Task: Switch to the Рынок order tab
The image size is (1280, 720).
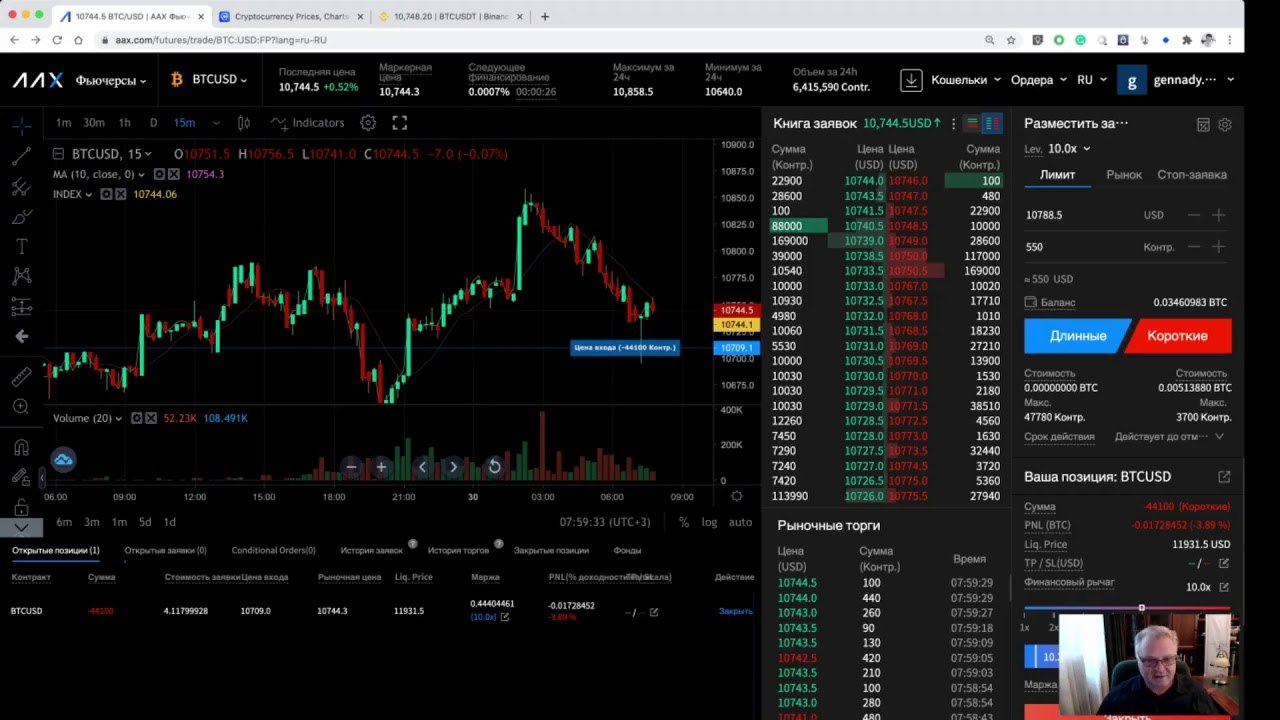Action: click(1124, 175)
